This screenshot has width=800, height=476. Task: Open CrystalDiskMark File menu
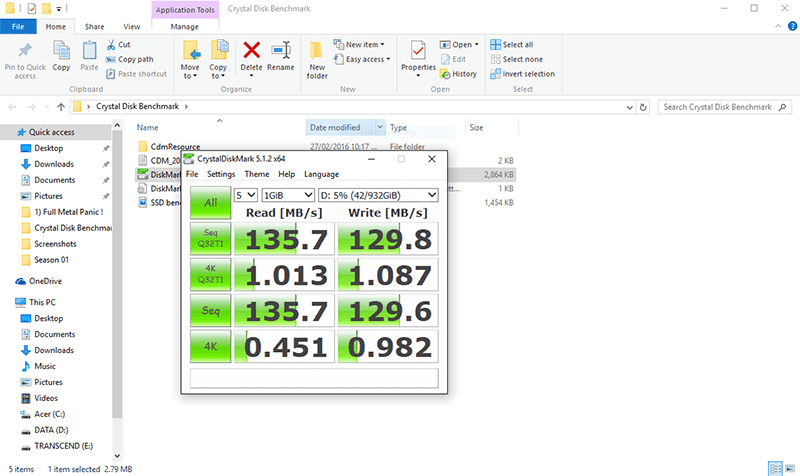coord(192,174)
